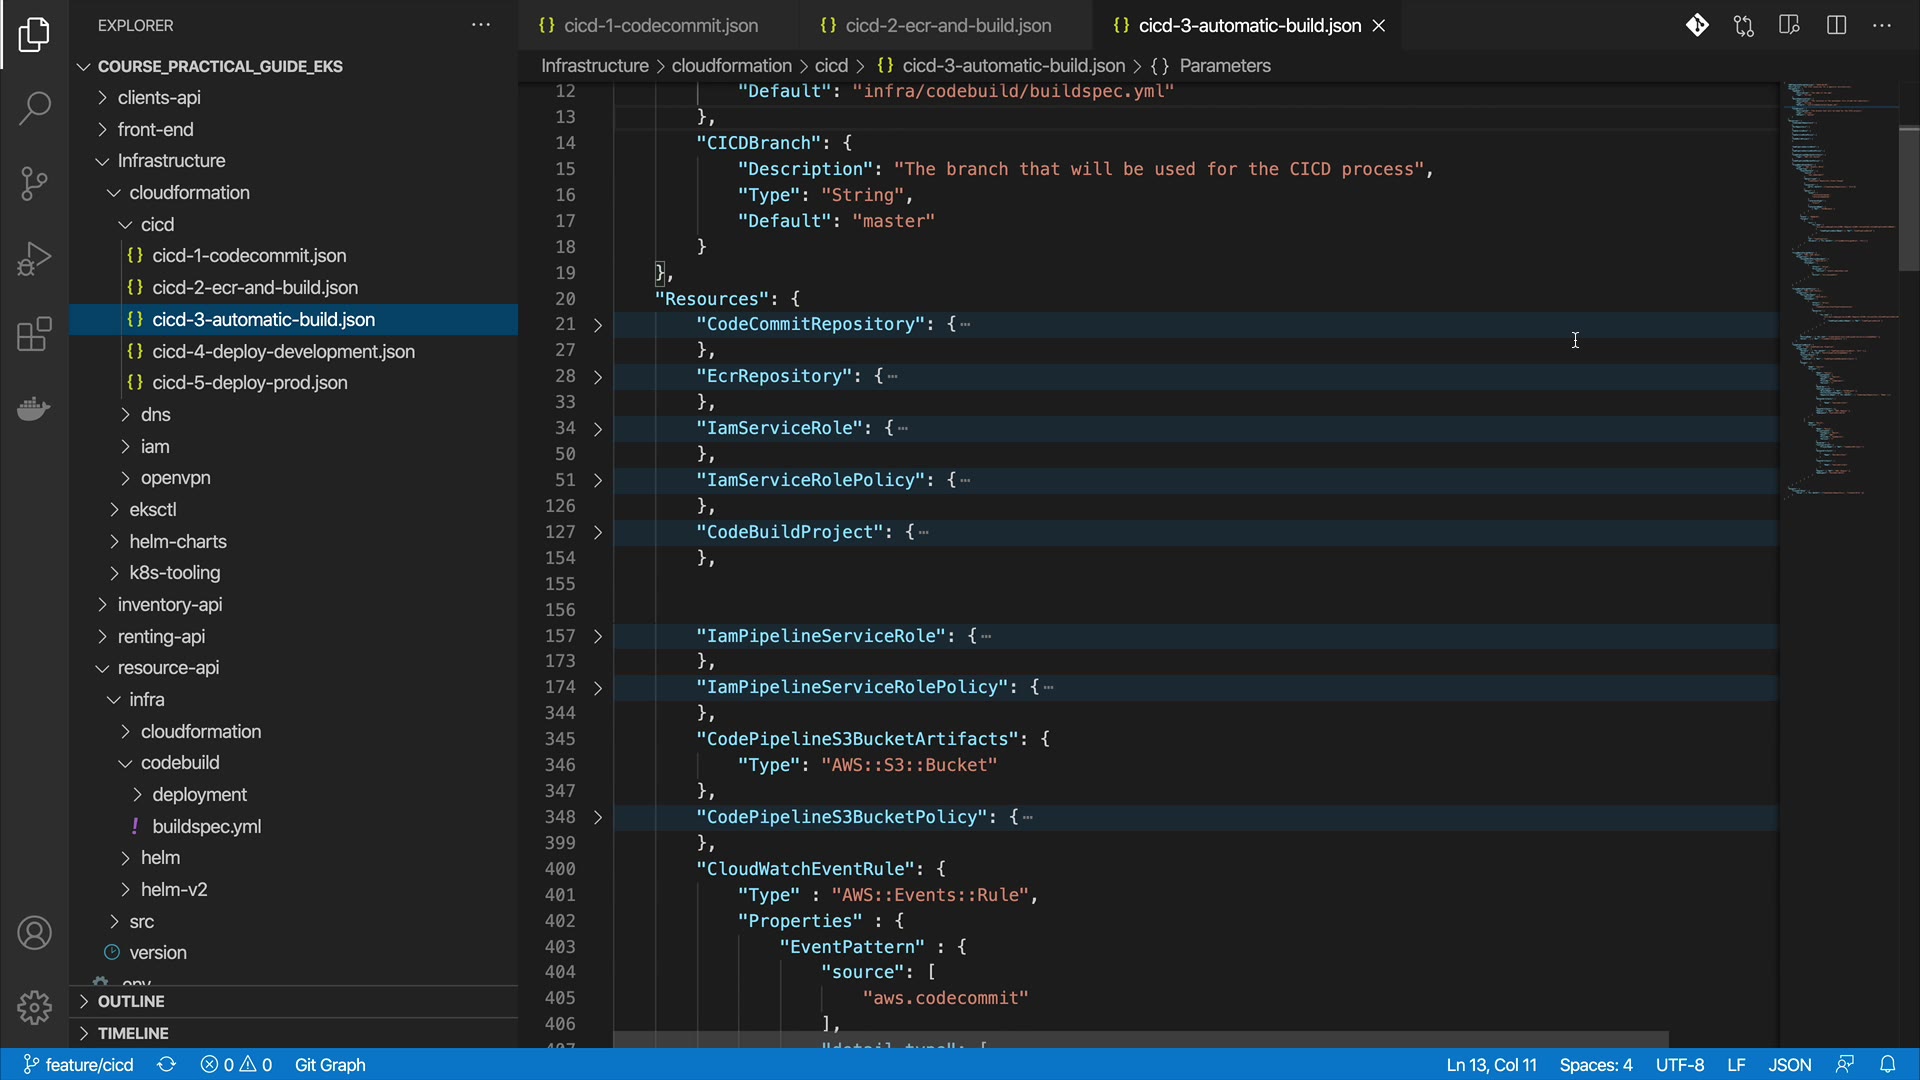Open the Extensions view
The image size is (1920, 1080).
[x=34, y=335]
